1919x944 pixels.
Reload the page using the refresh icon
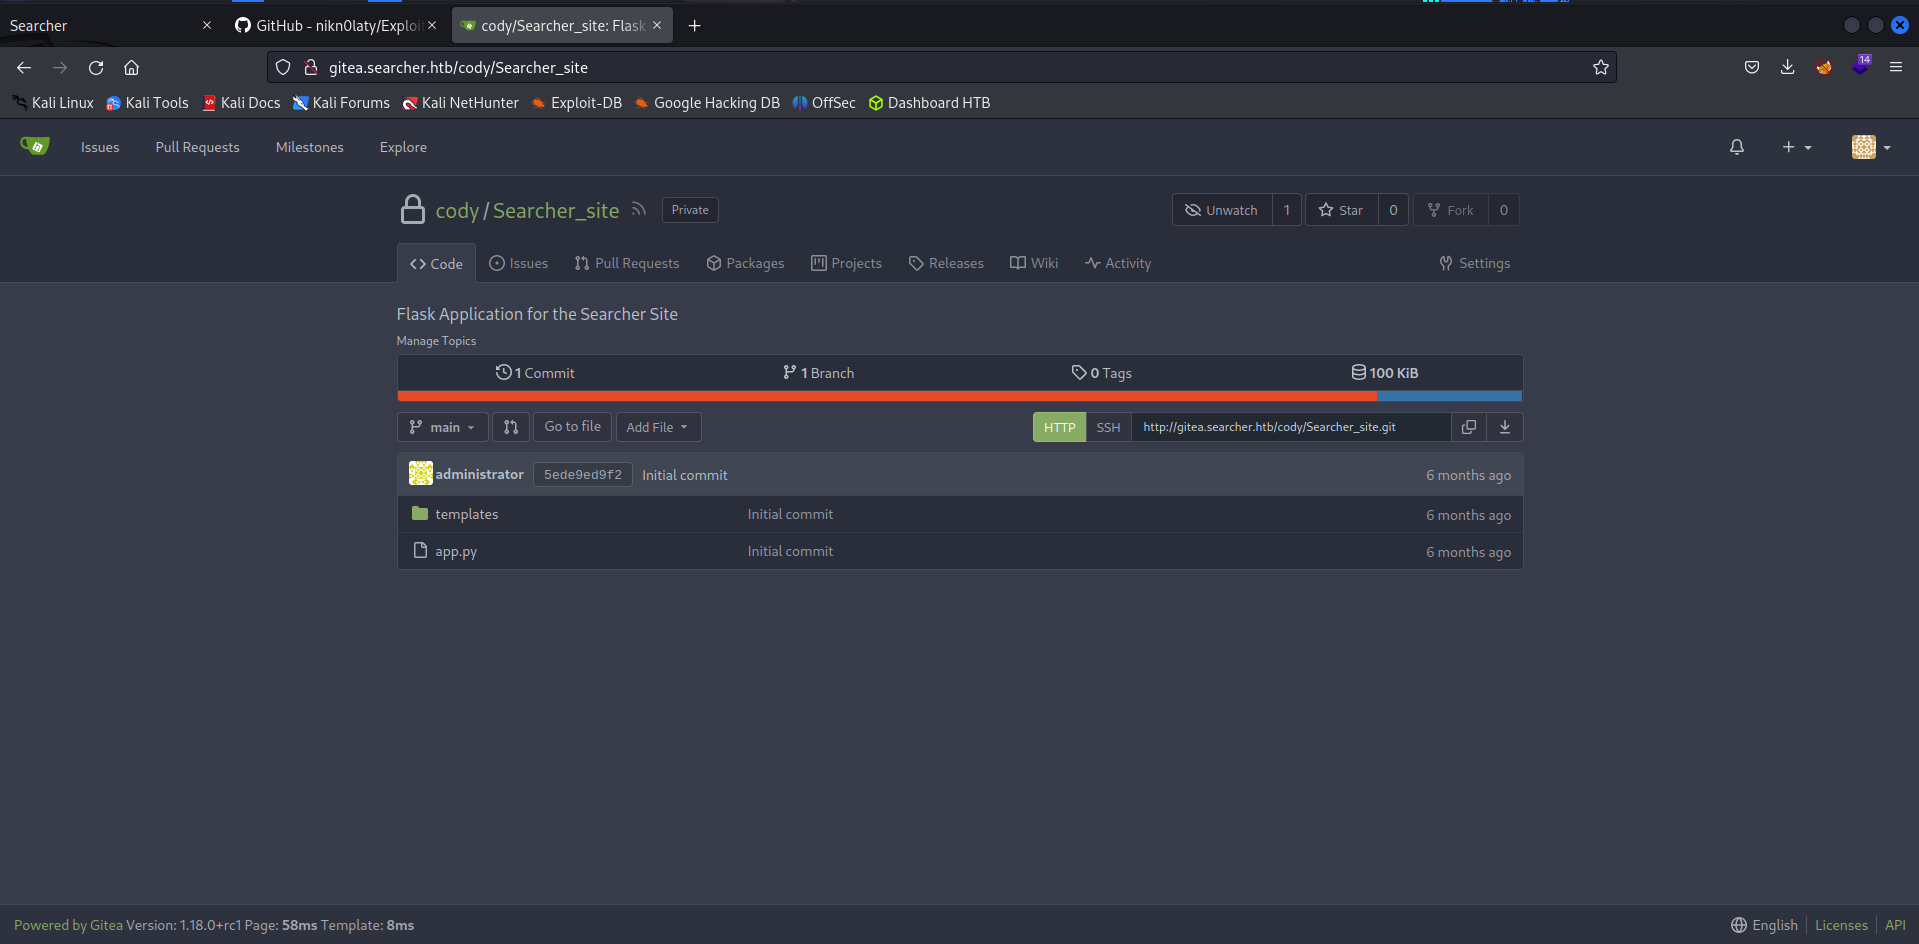(96, 67)
